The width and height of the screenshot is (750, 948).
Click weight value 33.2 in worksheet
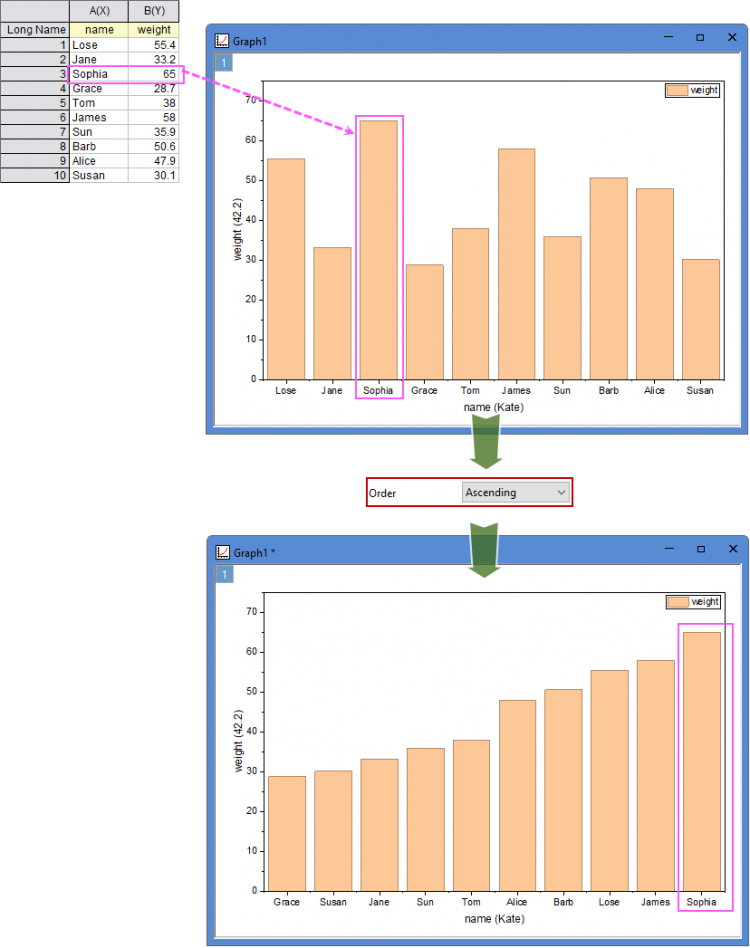pos(154,59)
